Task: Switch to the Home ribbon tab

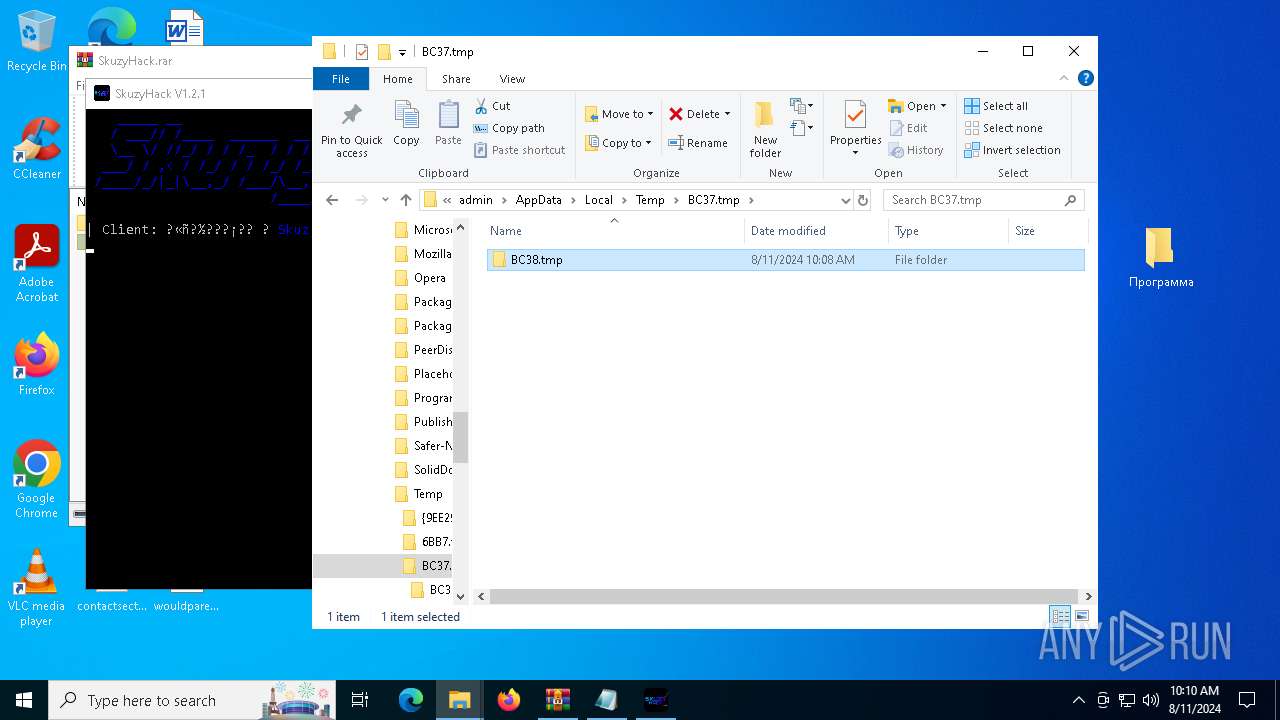Action: pos(397,79)
